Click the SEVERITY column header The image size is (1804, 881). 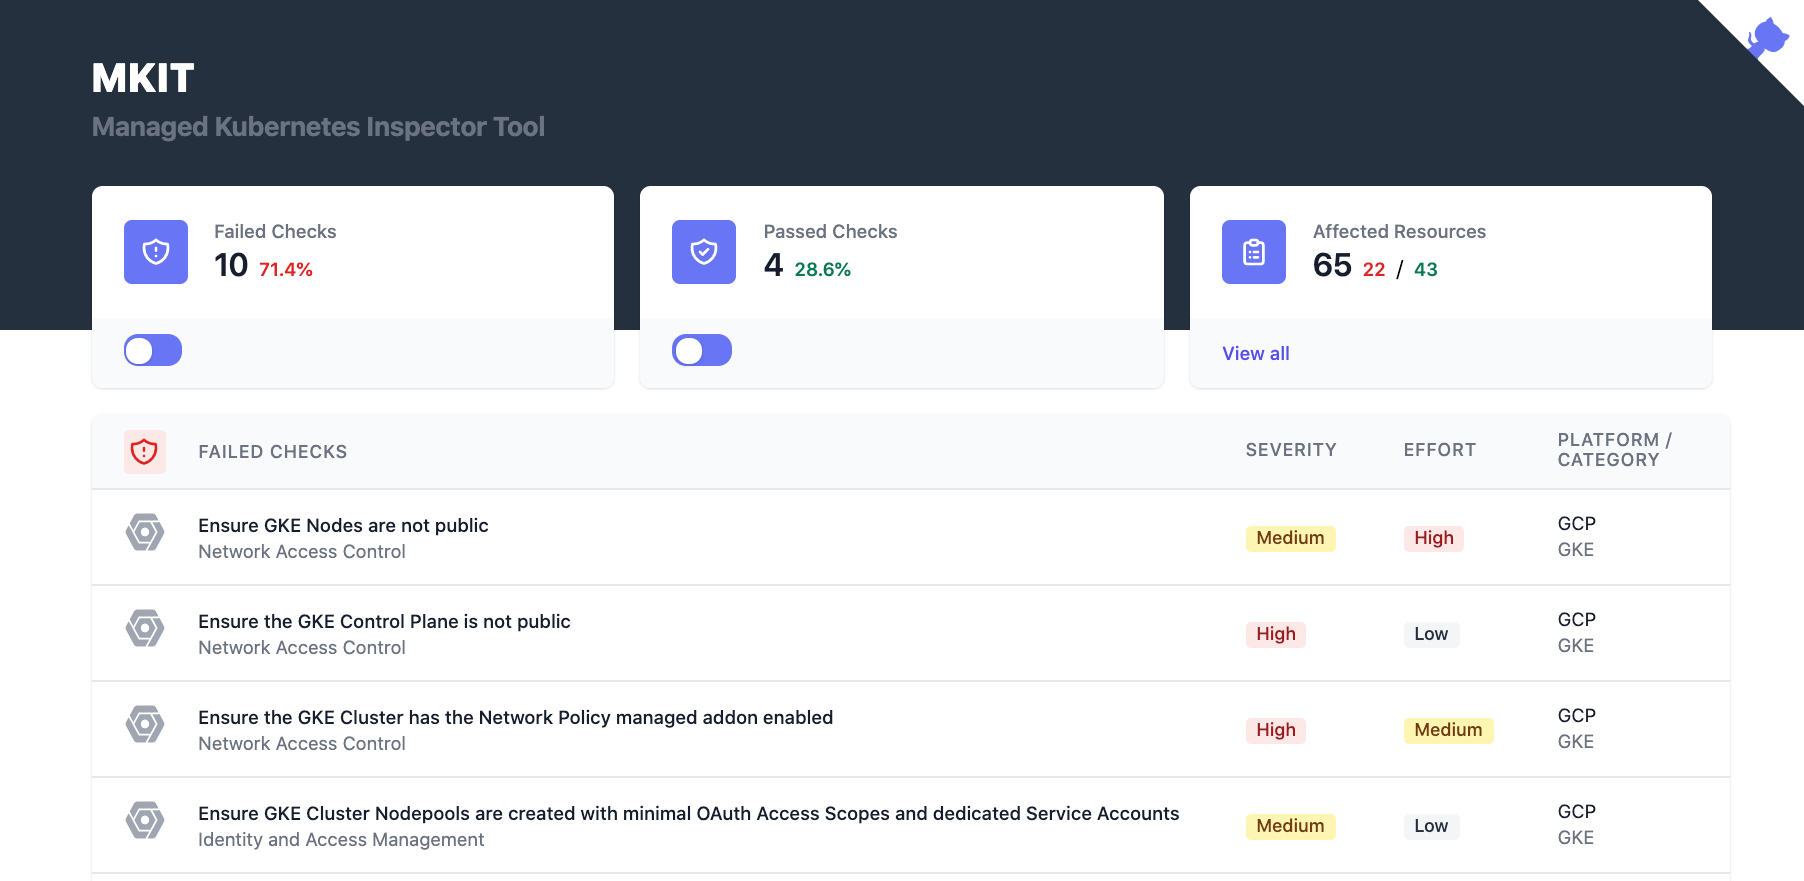tap(1291, 450)
